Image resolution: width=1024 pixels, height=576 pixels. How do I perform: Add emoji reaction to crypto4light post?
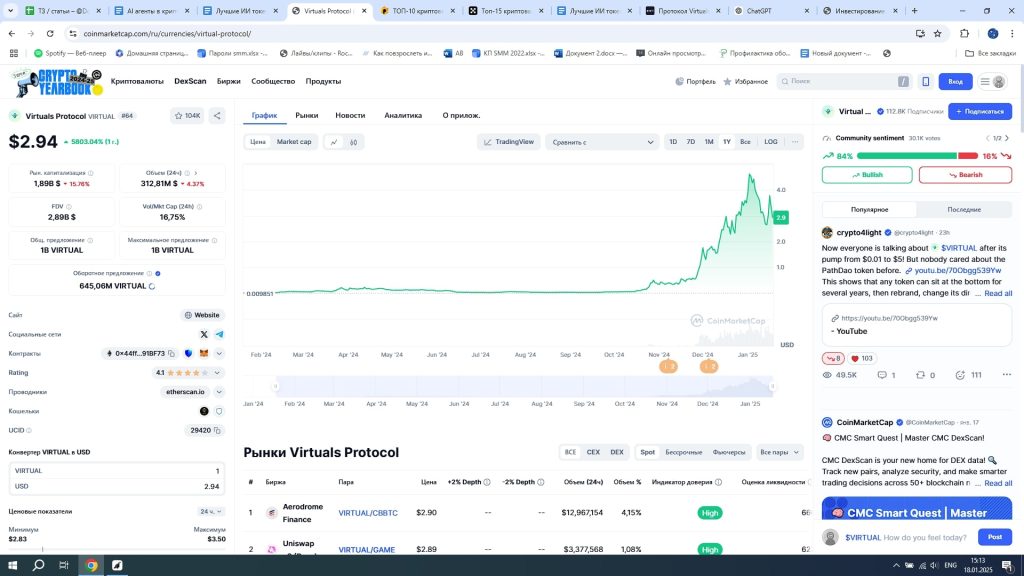(x=960, y=375)
